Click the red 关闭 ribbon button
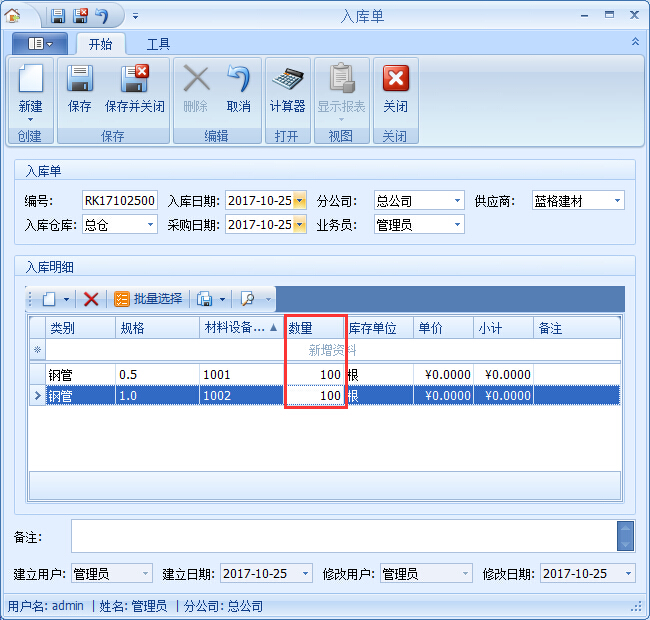This screenshot has height=620, width=650. [x=395, y=89]
